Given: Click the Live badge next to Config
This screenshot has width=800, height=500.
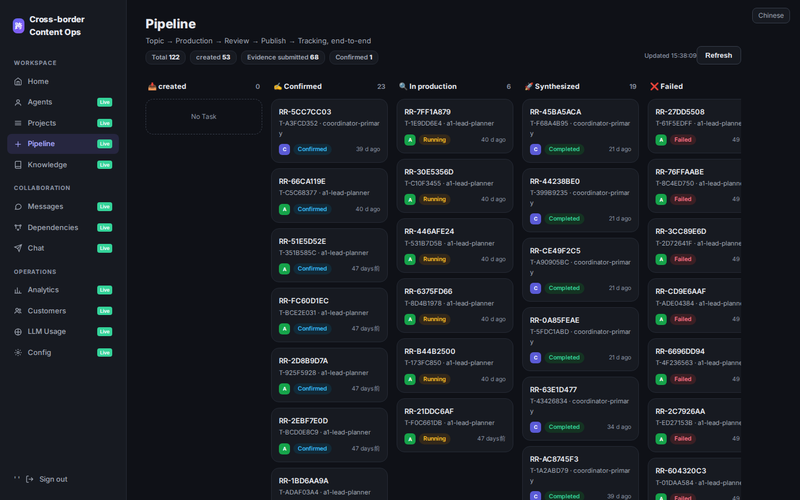Looking at the screenshot, I should [x=105, y=353].
